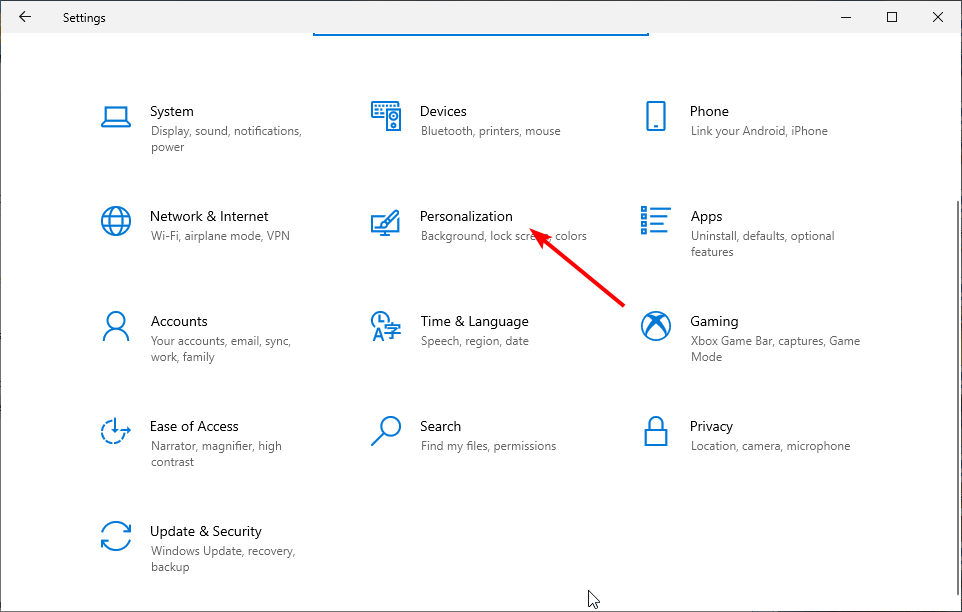Click the Accounts person icon
The height and width of the screenshot is (612, 962).
pyautogui.click(x=116, y=326)
